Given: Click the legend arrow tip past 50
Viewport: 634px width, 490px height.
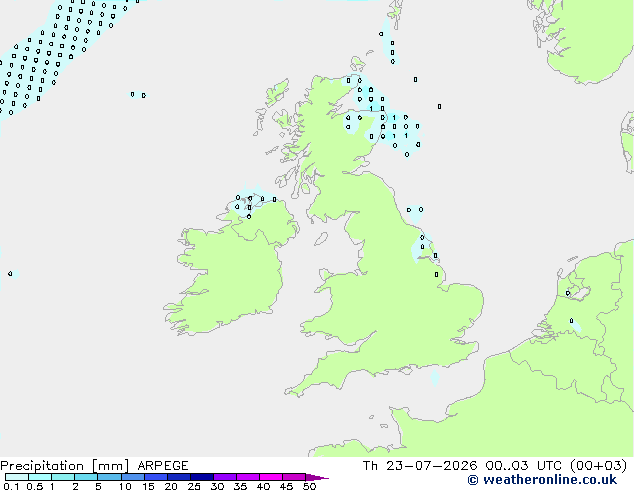Looking at the screenshot, I should pos(317,477).
